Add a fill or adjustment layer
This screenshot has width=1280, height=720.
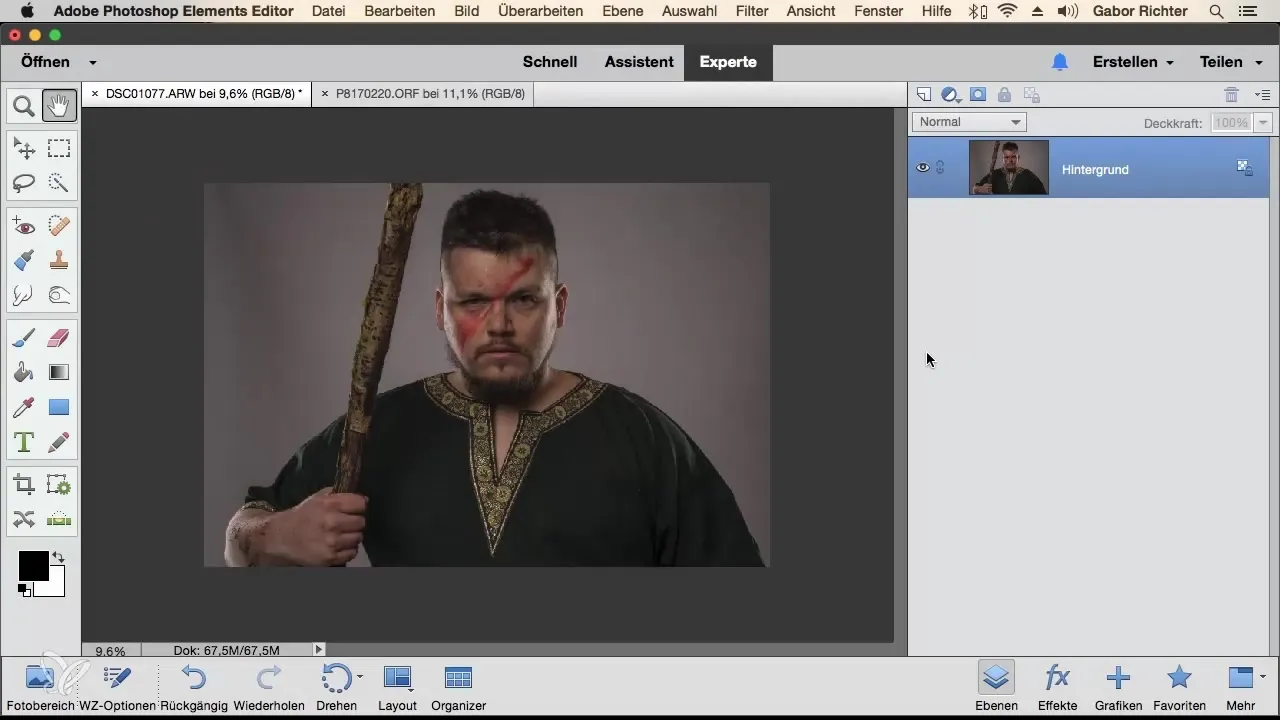951,95
